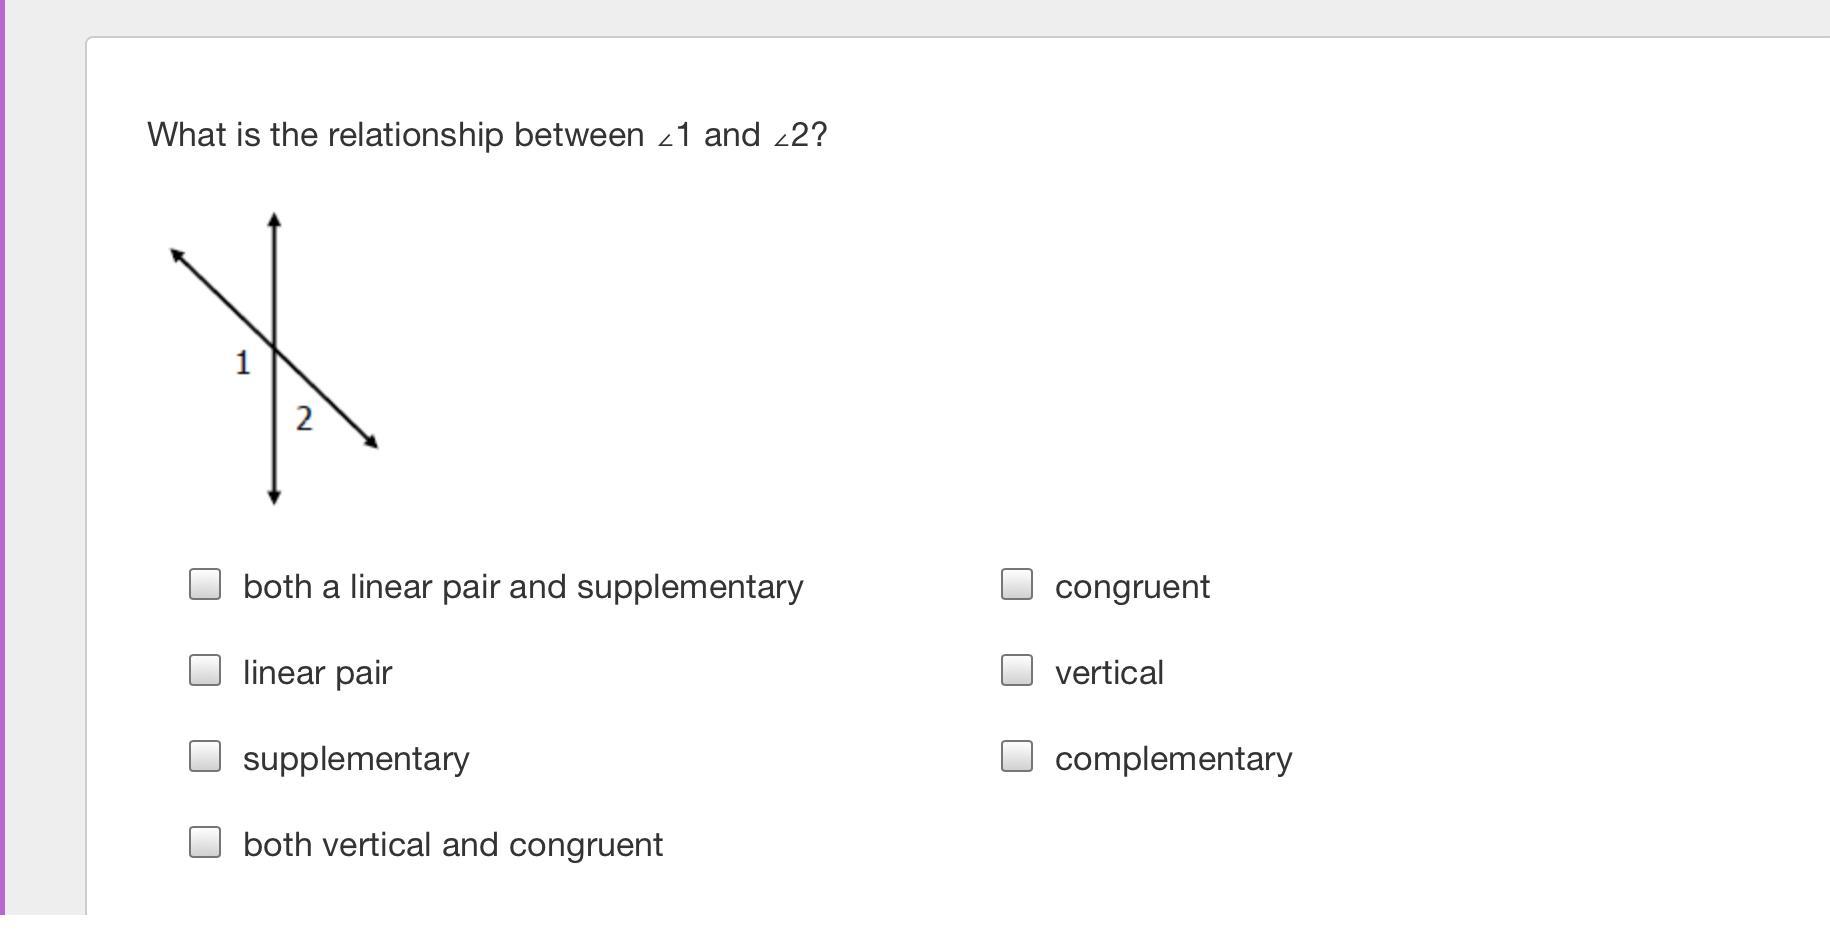Click the 'congruent' answer label
Screen dimensions: 1830x938
pyautogui.click(x=1132, y=587)
